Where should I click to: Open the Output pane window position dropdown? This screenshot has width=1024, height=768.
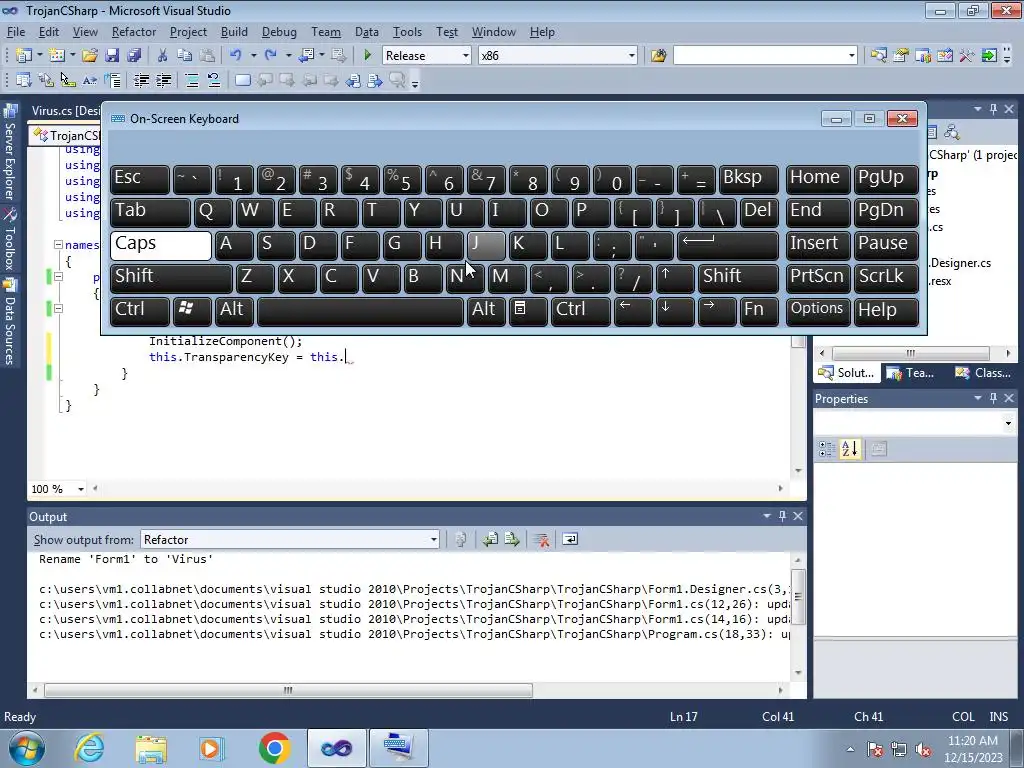point(767,516)
